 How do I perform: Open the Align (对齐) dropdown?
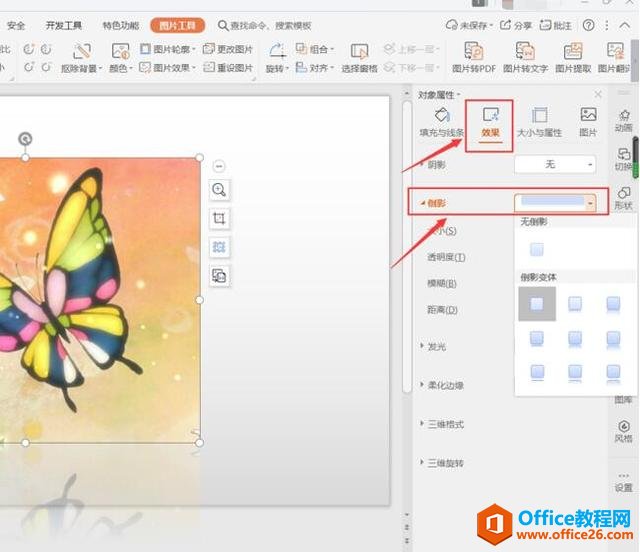click(x=315, y=67)
